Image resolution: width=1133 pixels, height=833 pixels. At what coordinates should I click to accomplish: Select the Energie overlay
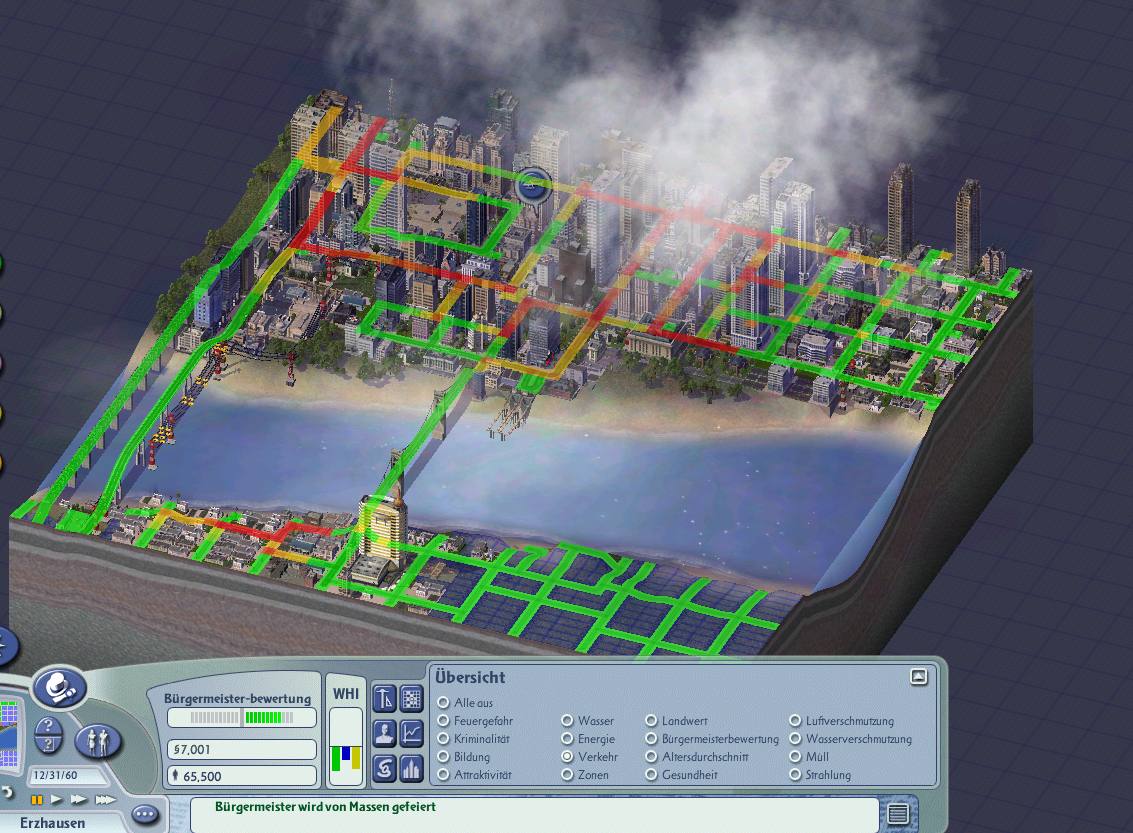coord(567,738)
